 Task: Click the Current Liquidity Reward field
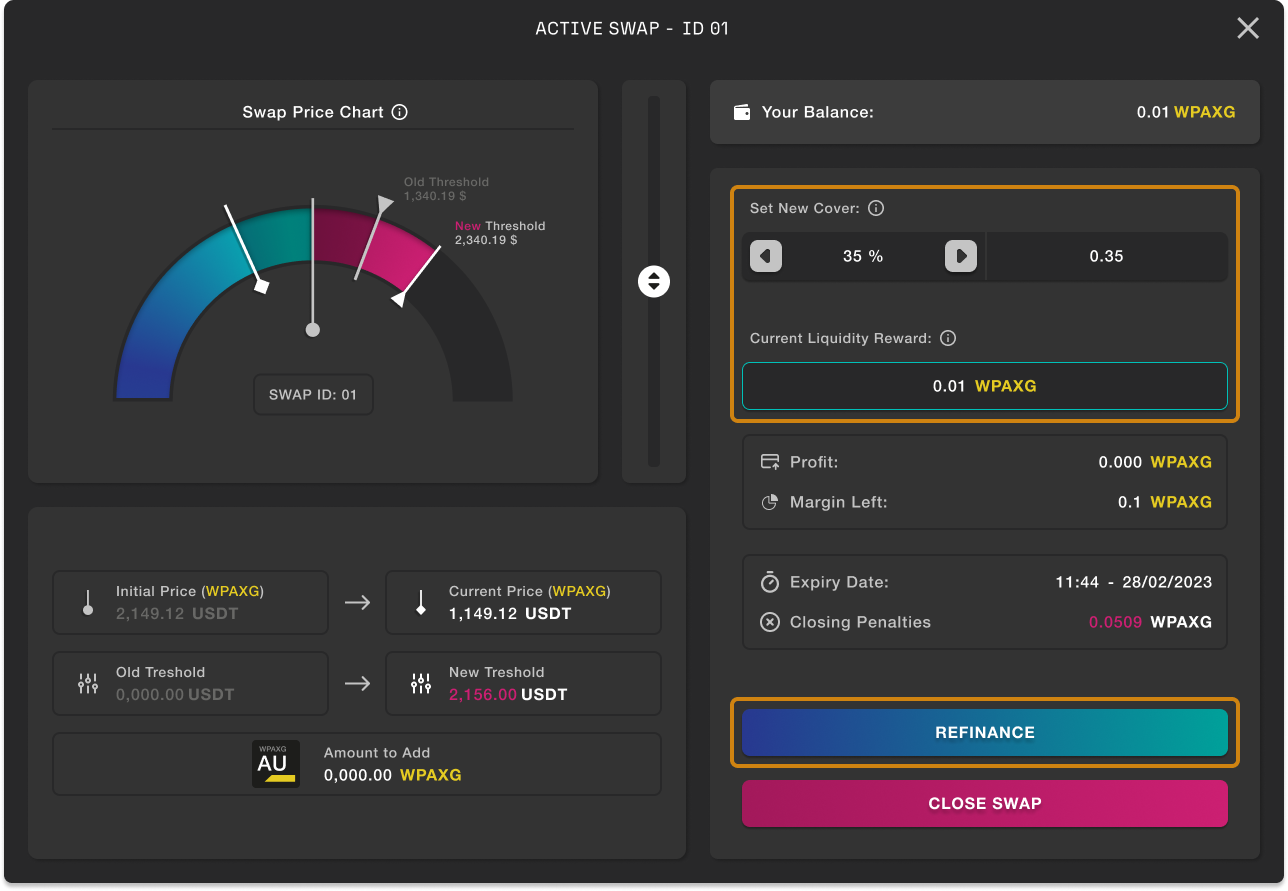pyautogui.click(x=984, y=386)
